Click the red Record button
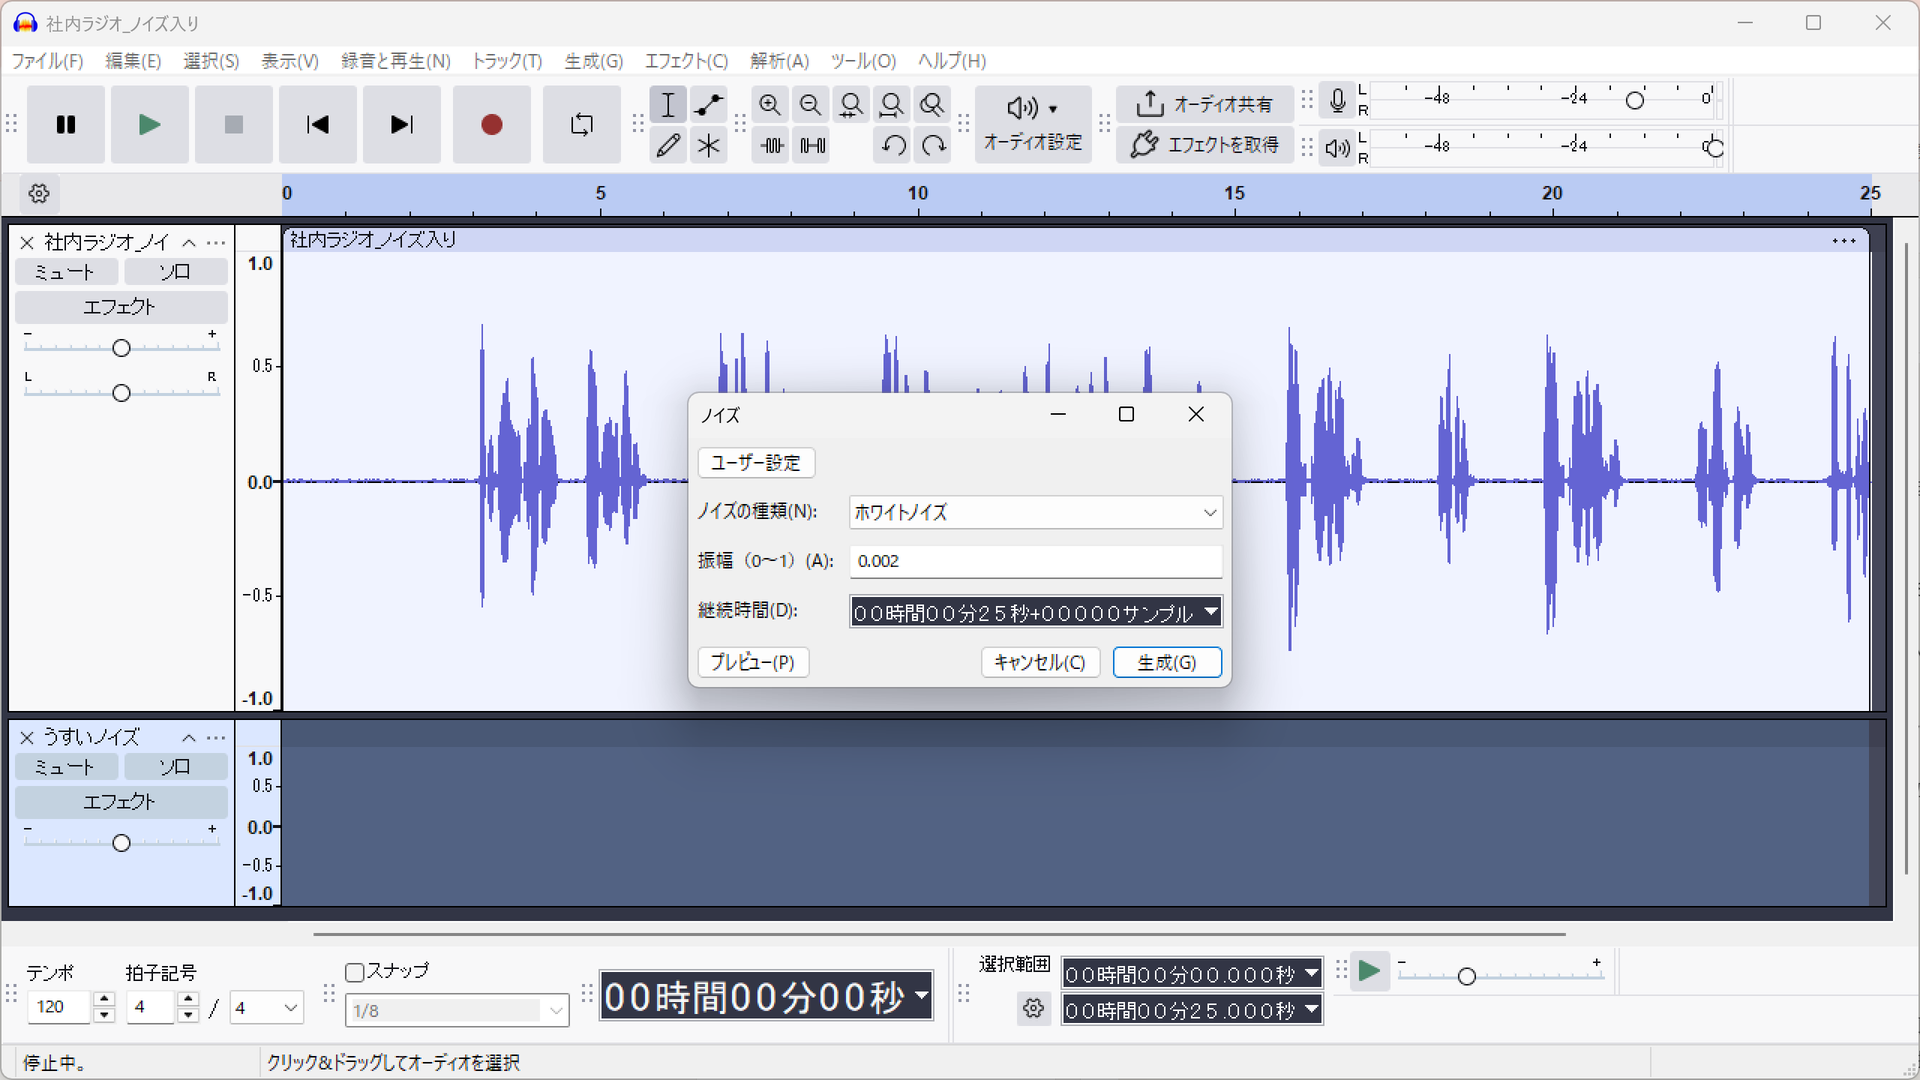Viewport: 1920px width, 1080px height. click(x=491, y=125)
